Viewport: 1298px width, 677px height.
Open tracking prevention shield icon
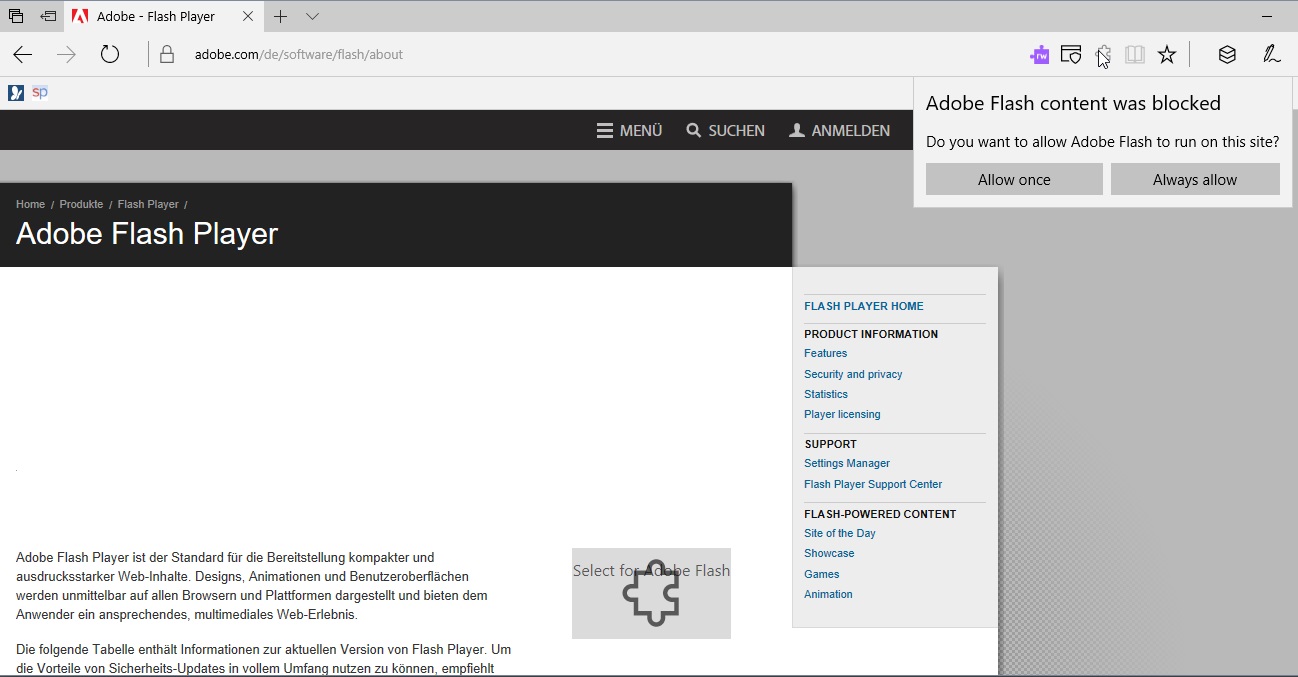(1071, 55)
